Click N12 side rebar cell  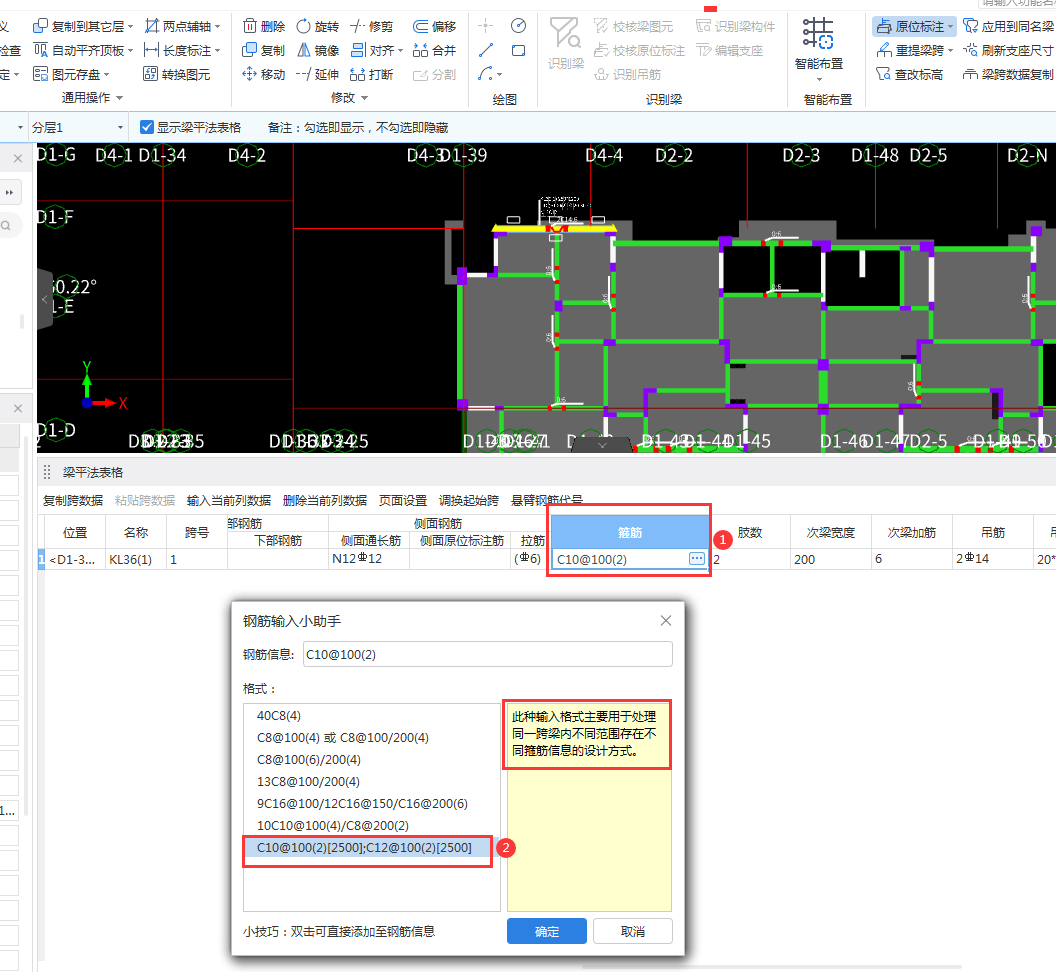(x=369, y=559)
